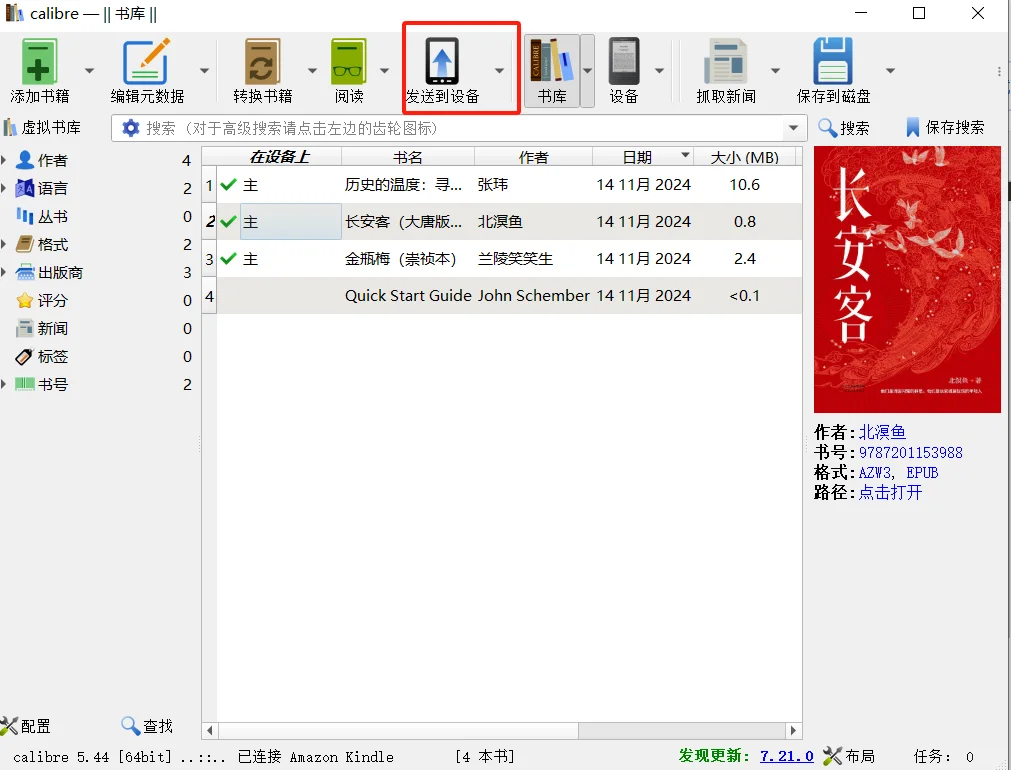Open the EPUB format link
This screenshot has height=770, width=1011.
tap(922, 473)
